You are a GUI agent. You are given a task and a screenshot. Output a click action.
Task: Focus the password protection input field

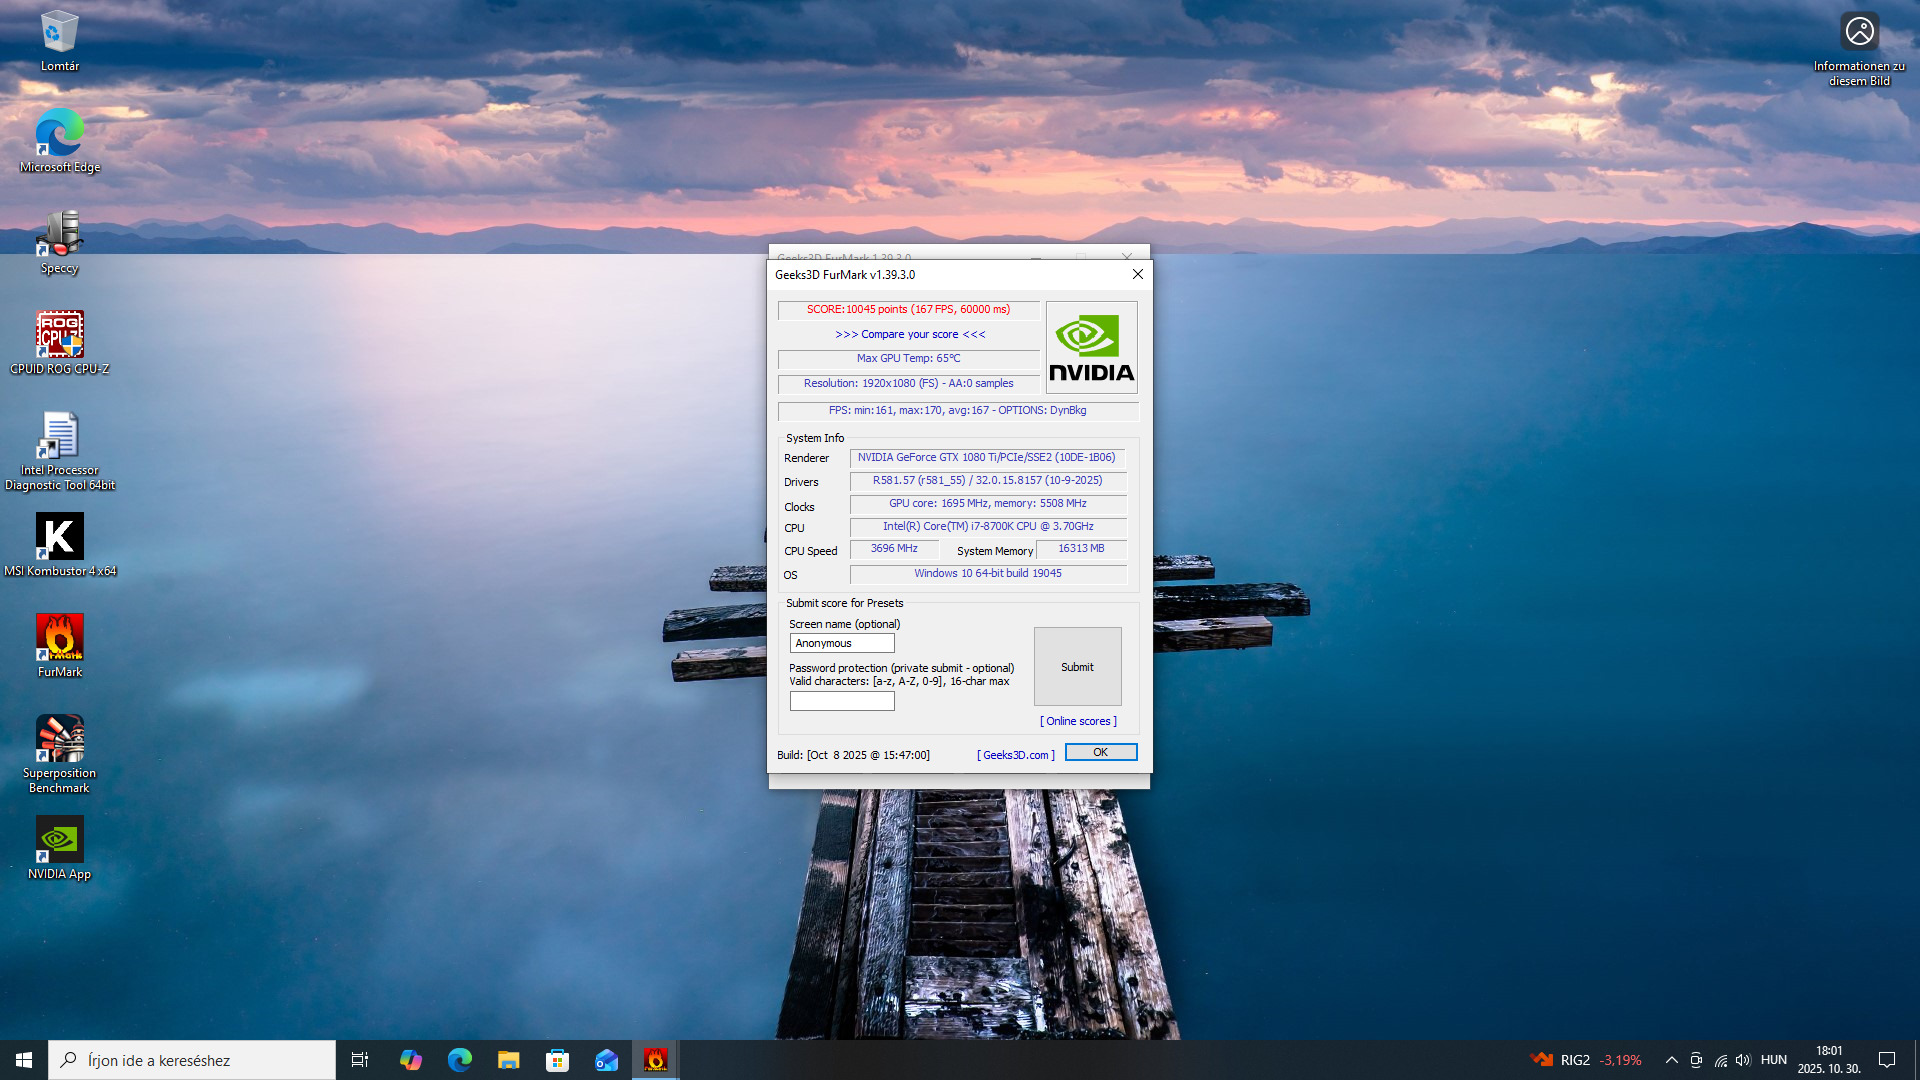coord(842,701)
